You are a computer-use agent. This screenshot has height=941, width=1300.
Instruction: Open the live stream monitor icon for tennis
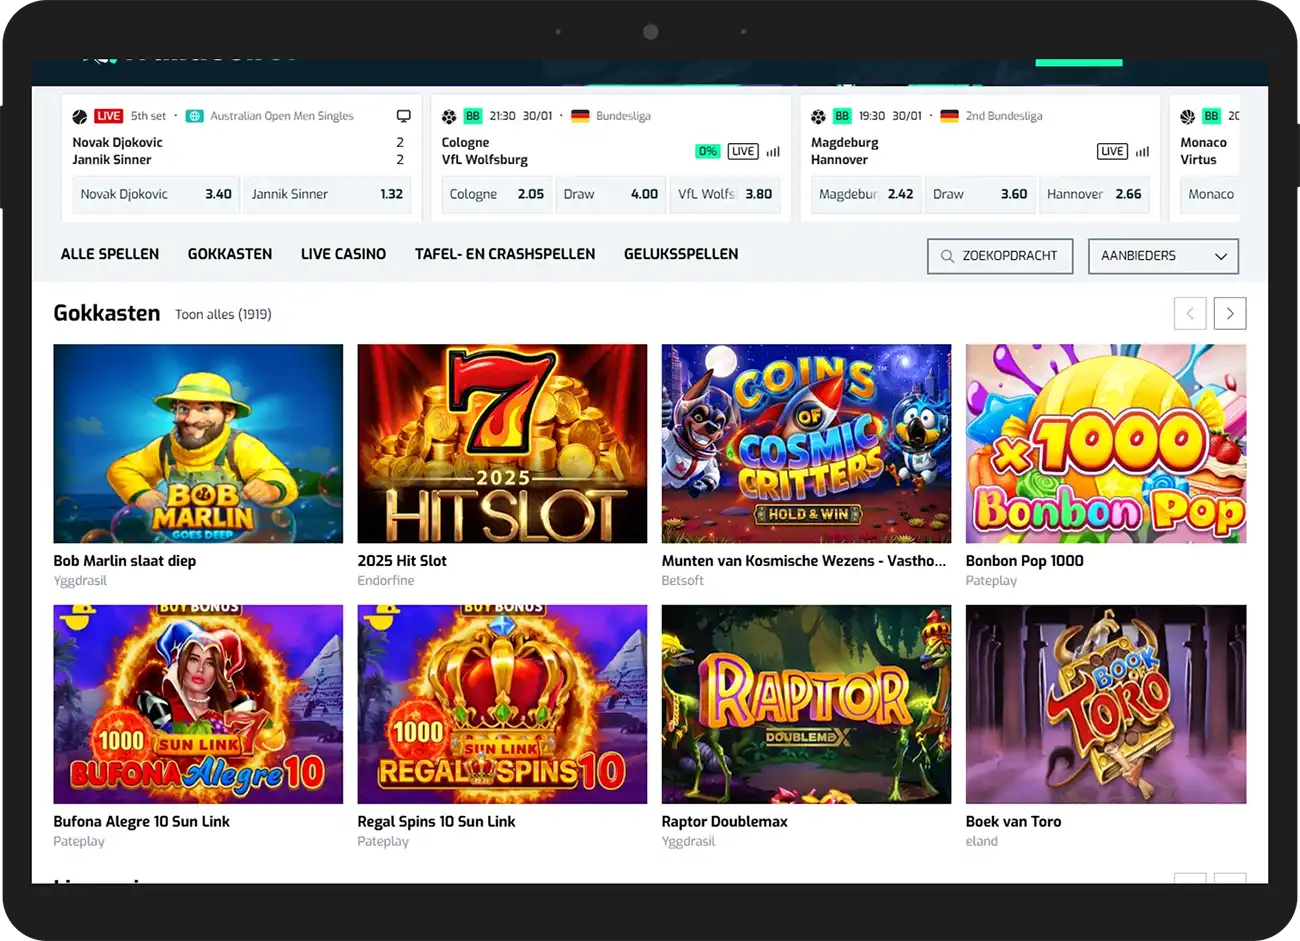404,116
